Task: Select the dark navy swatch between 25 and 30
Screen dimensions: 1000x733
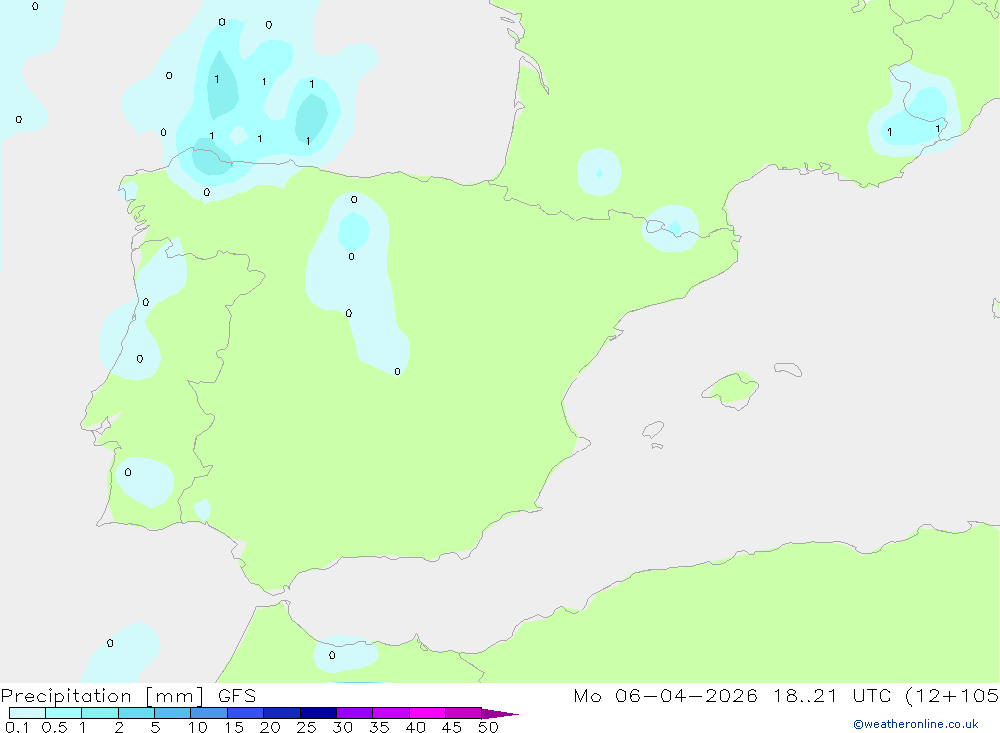Action: 318,713
